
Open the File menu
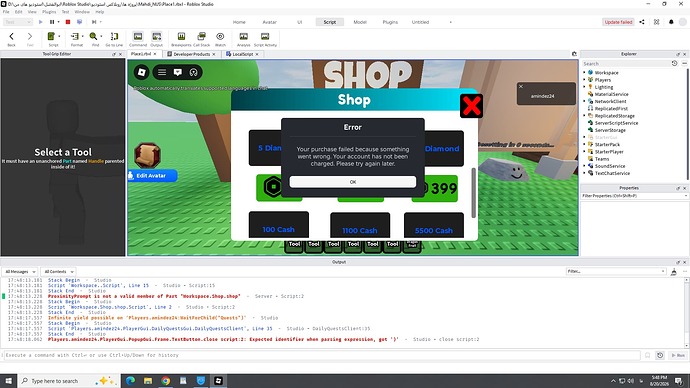6,12
